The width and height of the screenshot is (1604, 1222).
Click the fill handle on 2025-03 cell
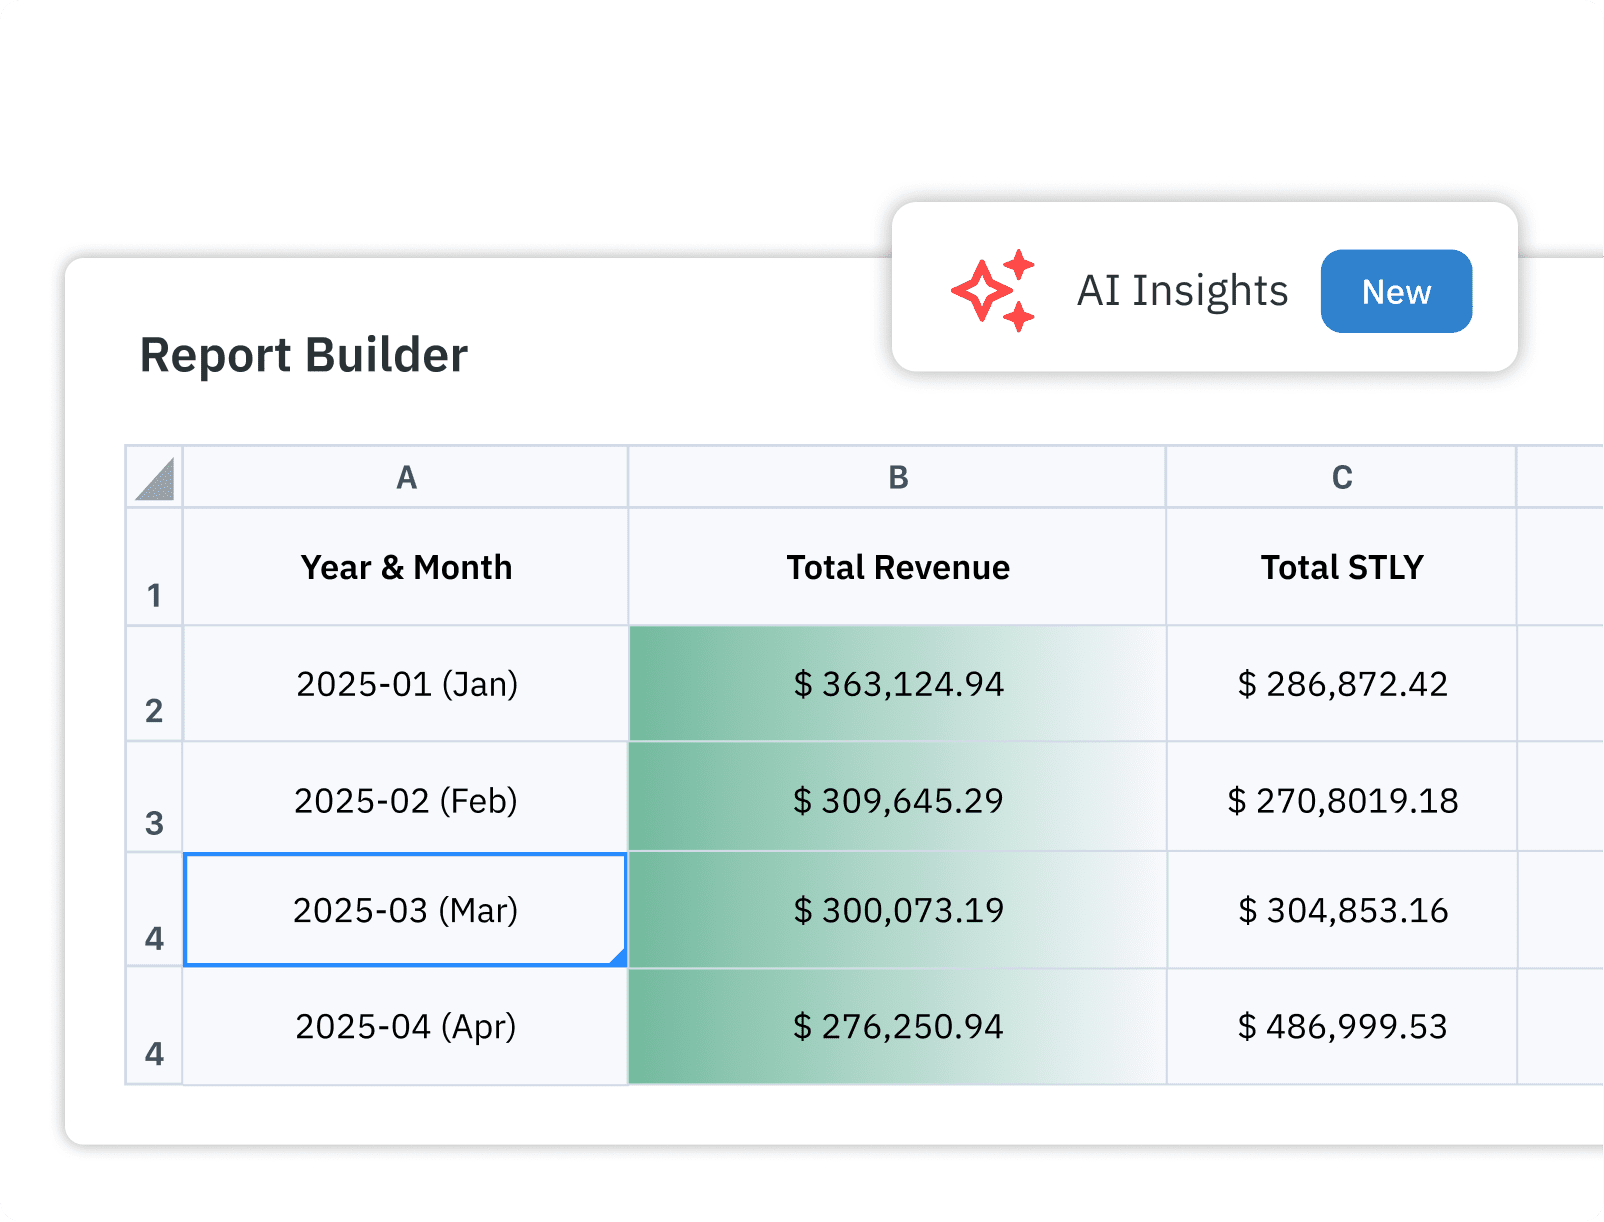click(619, 959)
